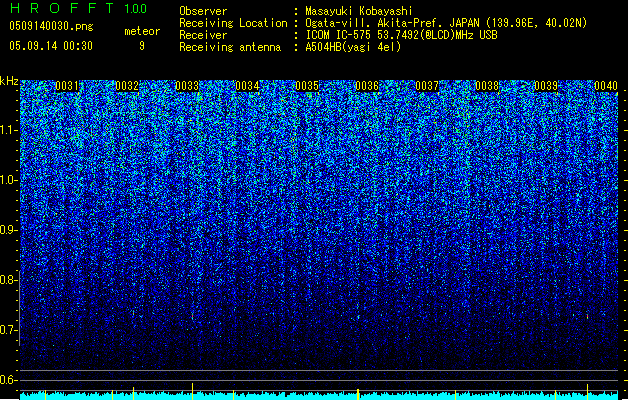Select the 1.0 frequency axis label
629x400 pixels.
tap(9, 180)
